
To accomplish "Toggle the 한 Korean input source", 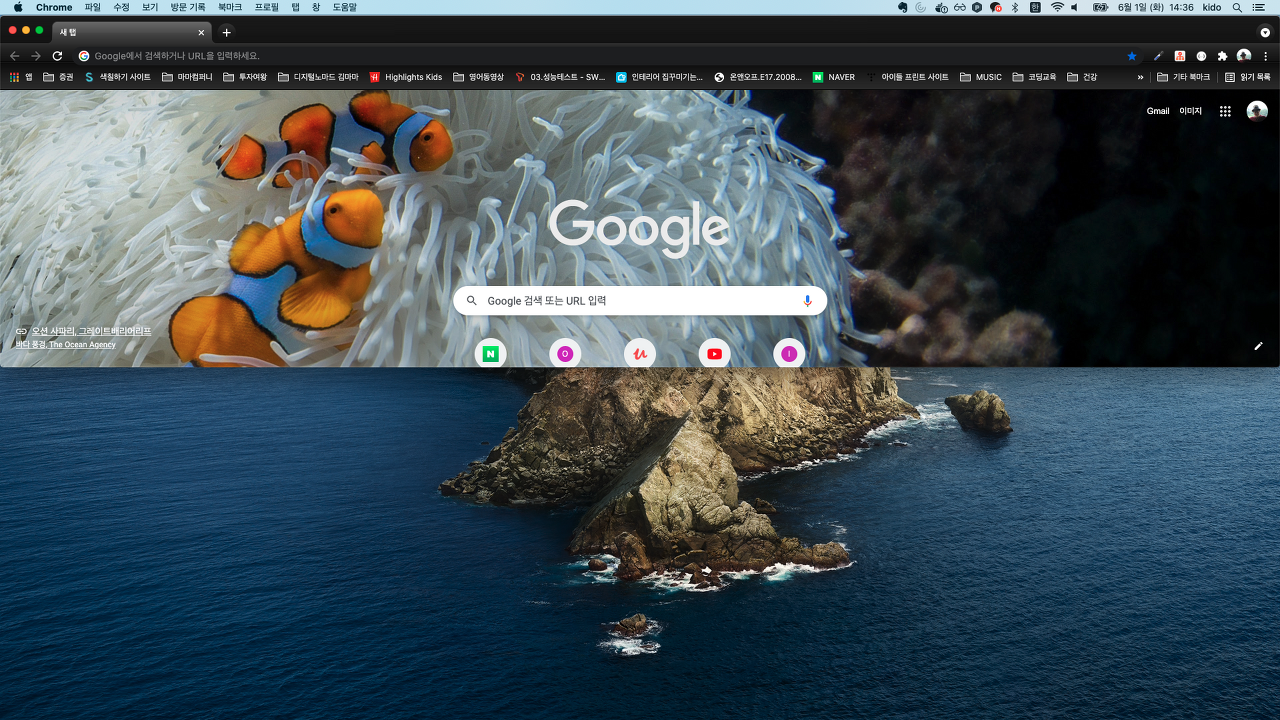I will (1035, 7).
